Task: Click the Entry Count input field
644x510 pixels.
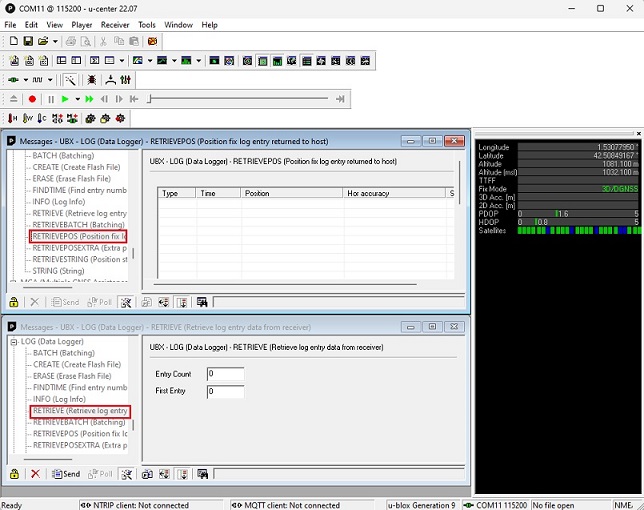Action: pos(225,374)
